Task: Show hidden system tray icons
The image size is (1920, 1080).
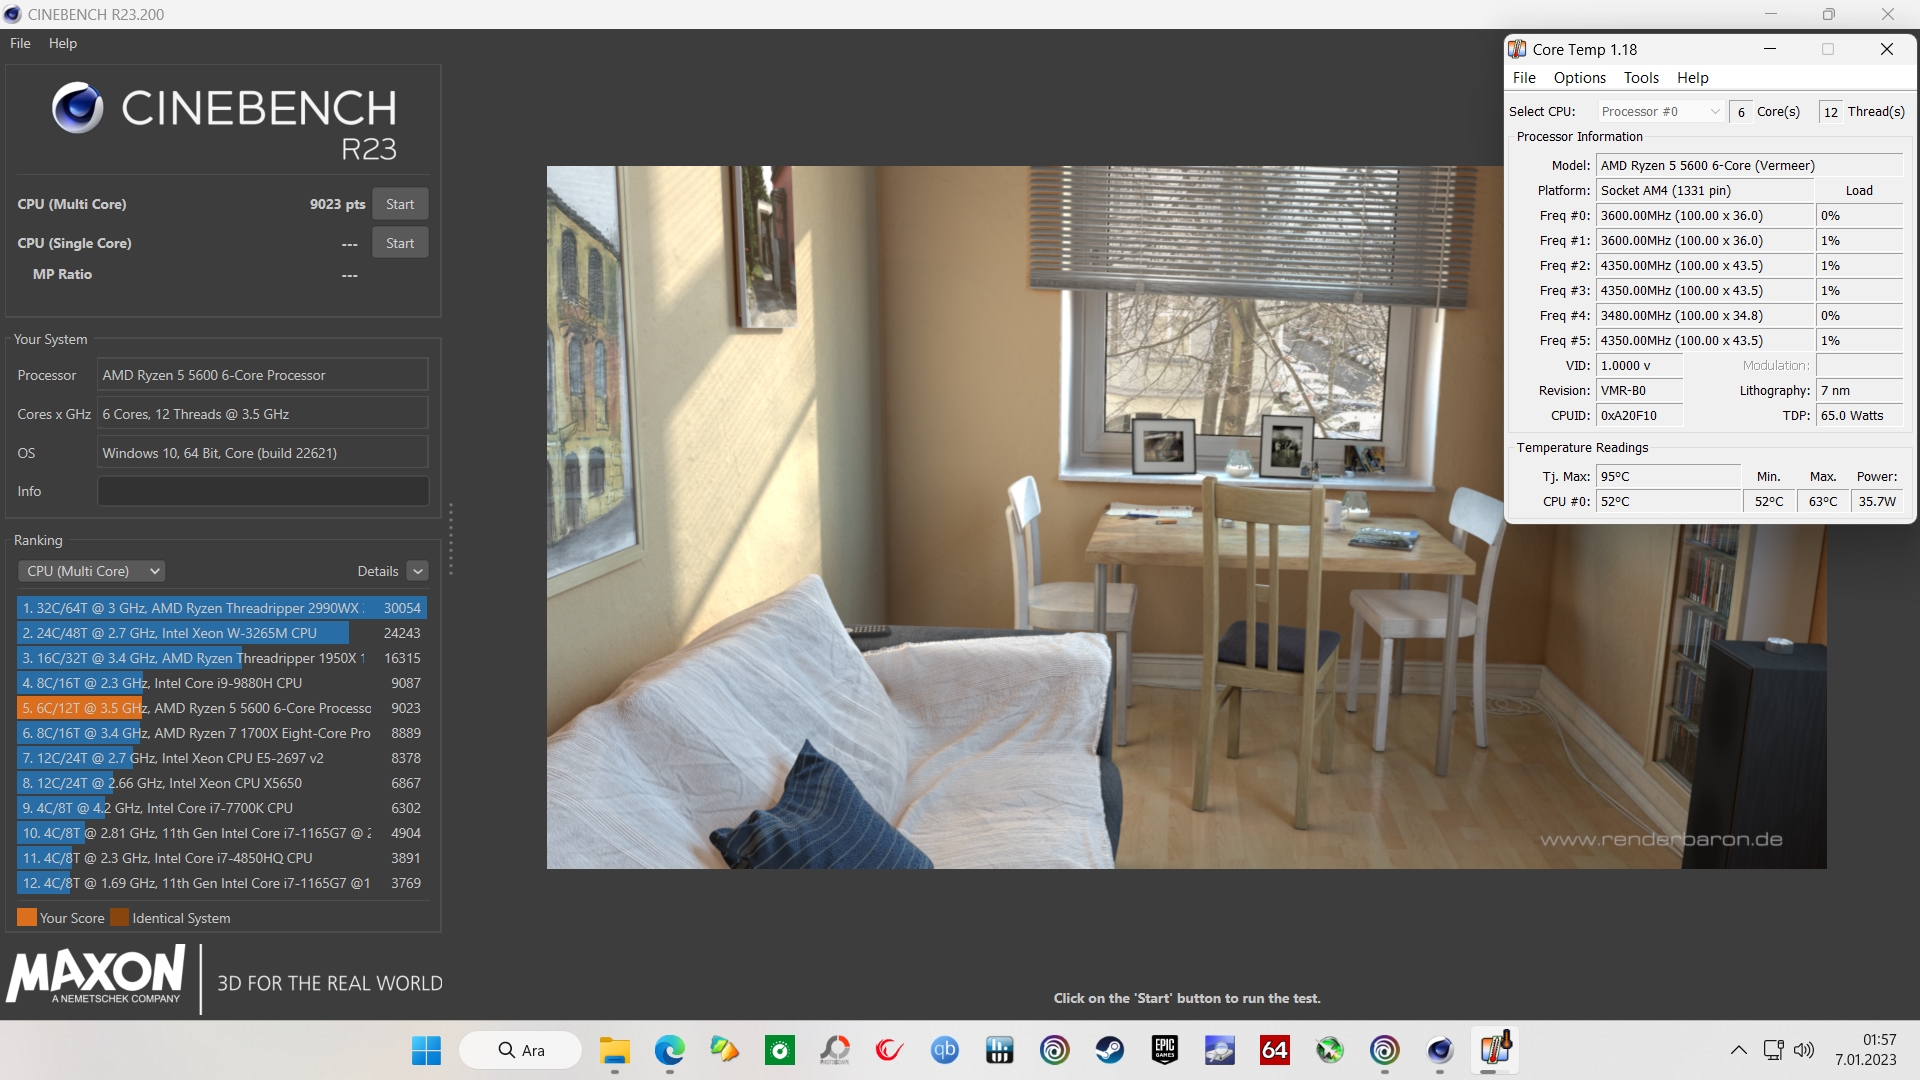Action: pyautogui.click(x=1738, y=1050)
